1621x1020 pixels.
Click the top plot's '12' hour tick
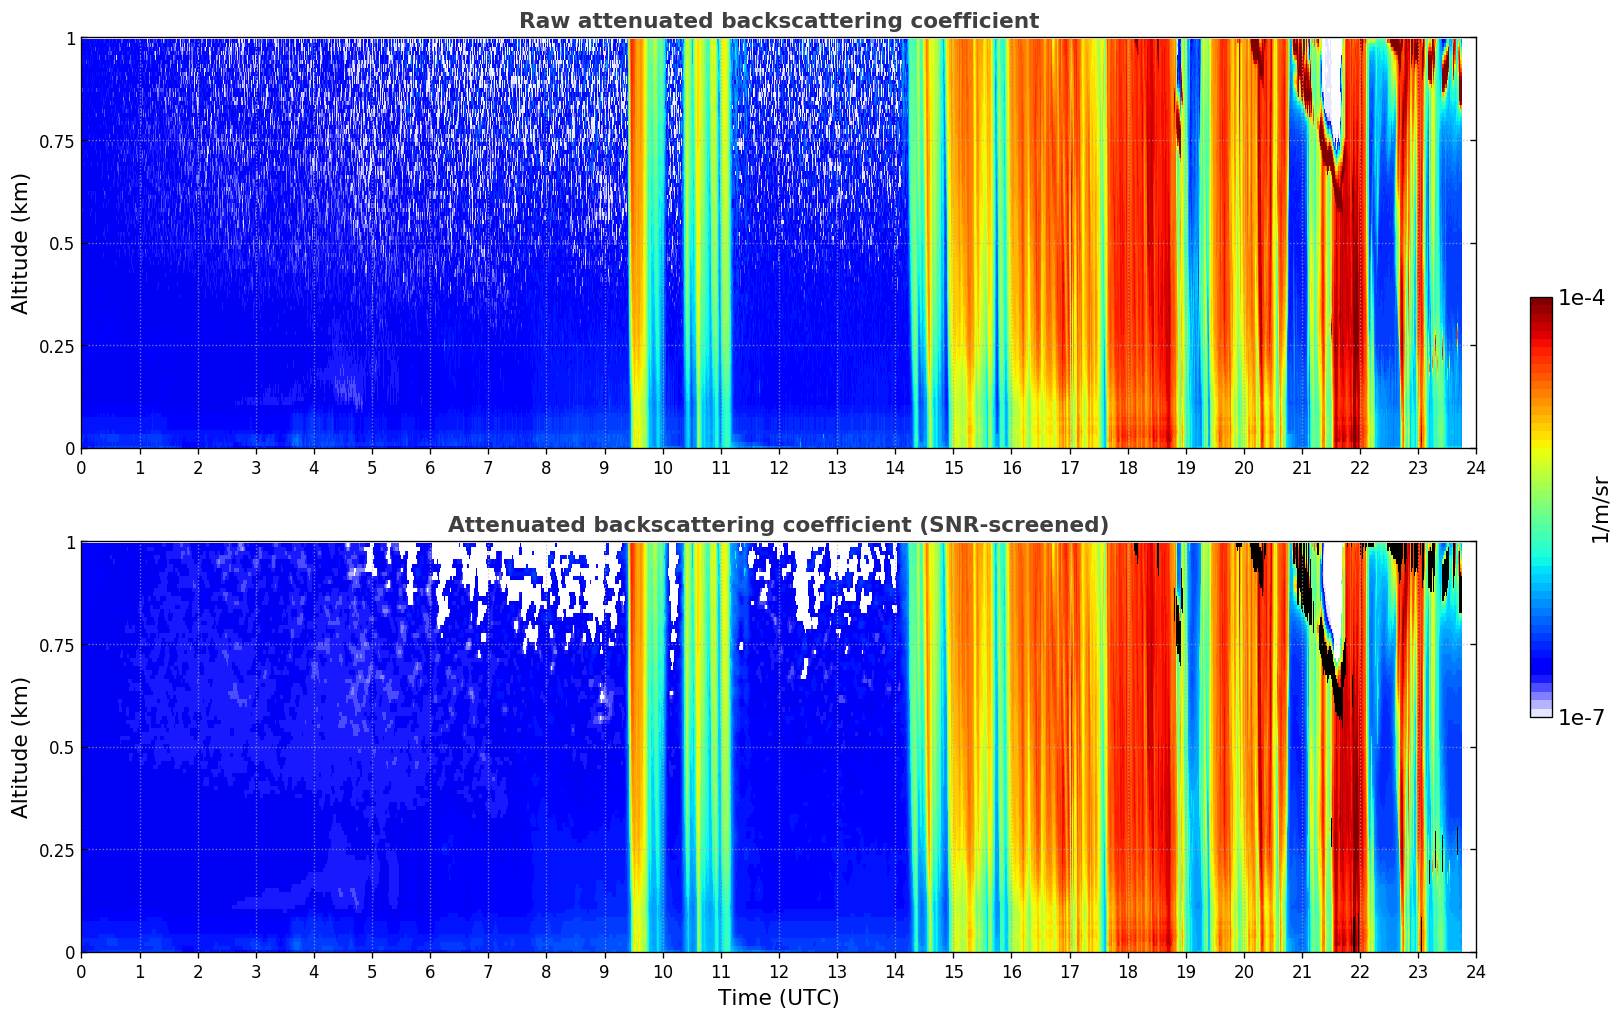point(778,467)
